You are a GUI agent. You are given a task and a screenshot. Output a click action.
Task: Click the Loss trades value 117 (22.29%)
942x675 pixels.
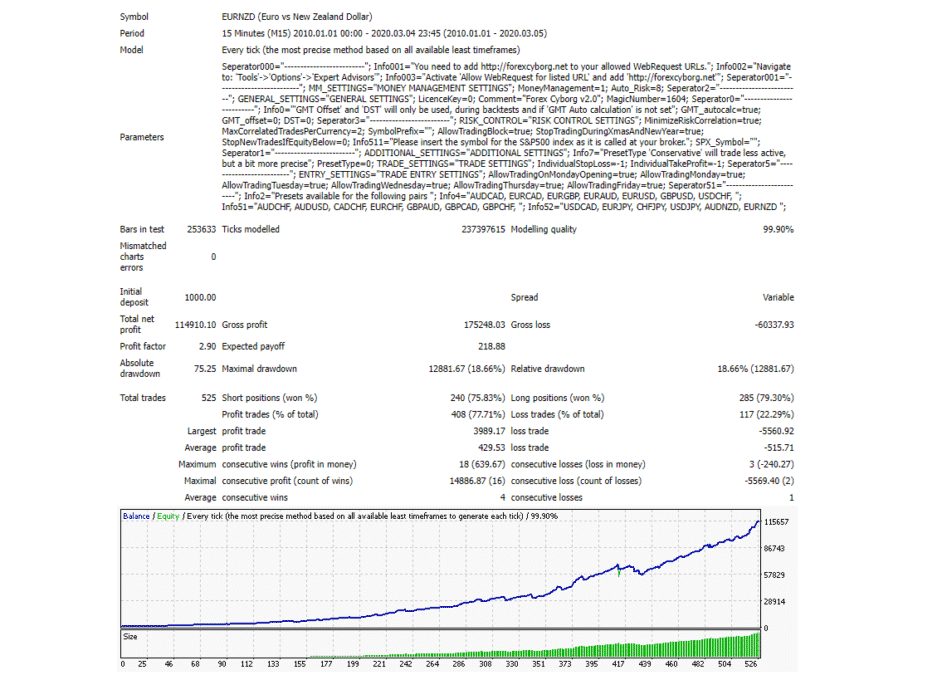pyautogui.click(x=767, y=414)
